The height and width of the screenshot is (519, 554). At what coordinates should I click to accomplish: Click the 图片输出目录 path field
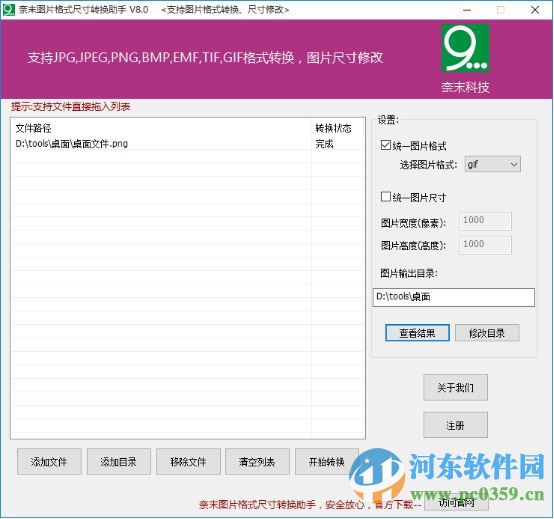click(454, 297)
